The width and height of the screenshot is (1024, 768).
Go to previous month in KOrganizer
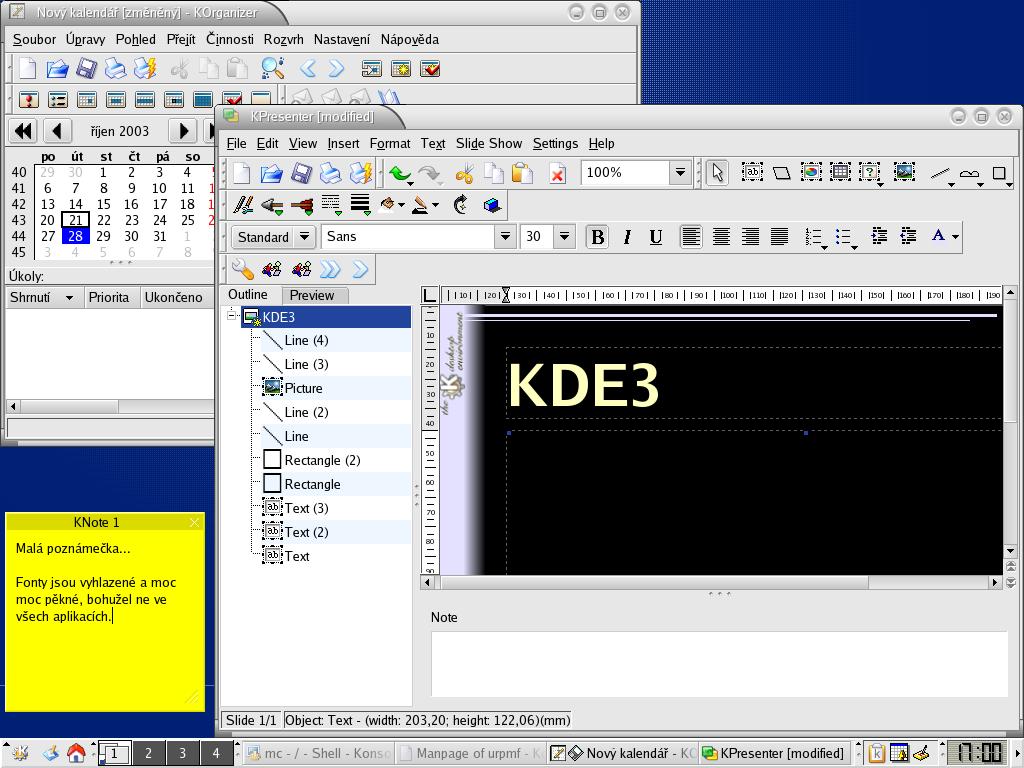[x=57, y=131]
